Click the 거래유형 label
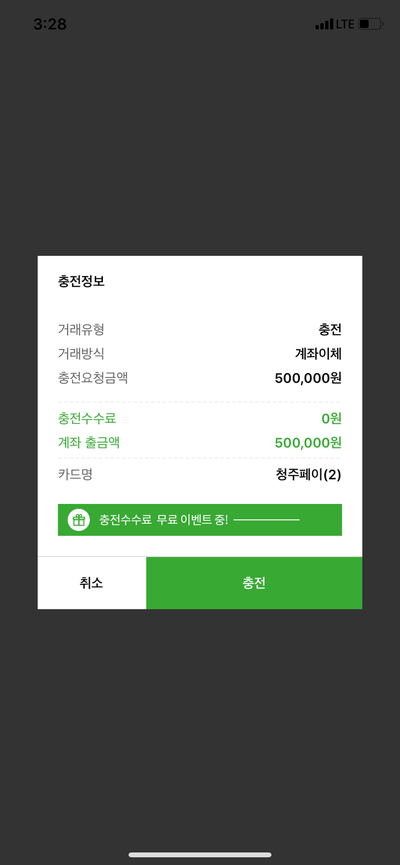This screenshot has width=400, height=865. coord(81,330)
